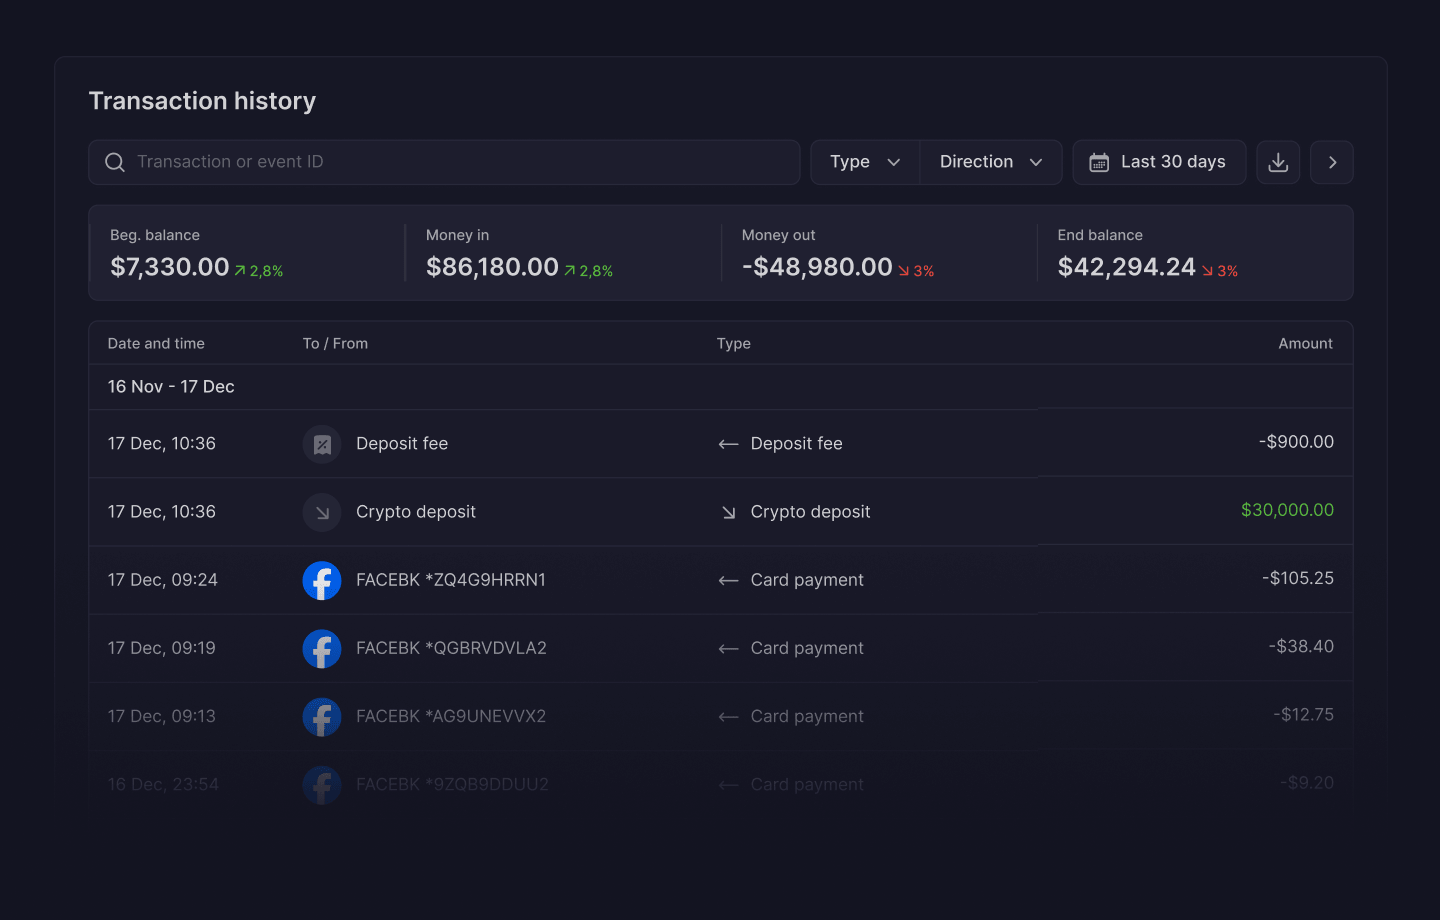Click up-trend arrow next to Beg. balance

[x=240, y=270]
